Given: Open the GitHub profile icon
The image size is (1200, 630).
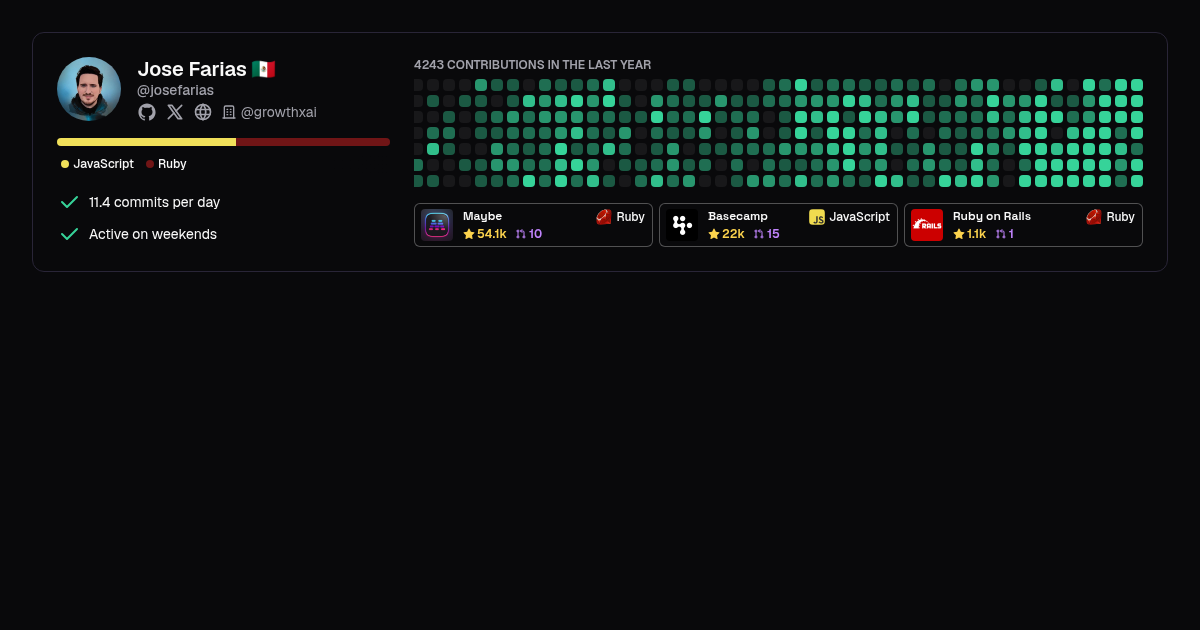Looking at the screenshot, I should click(x=147, y=112).
